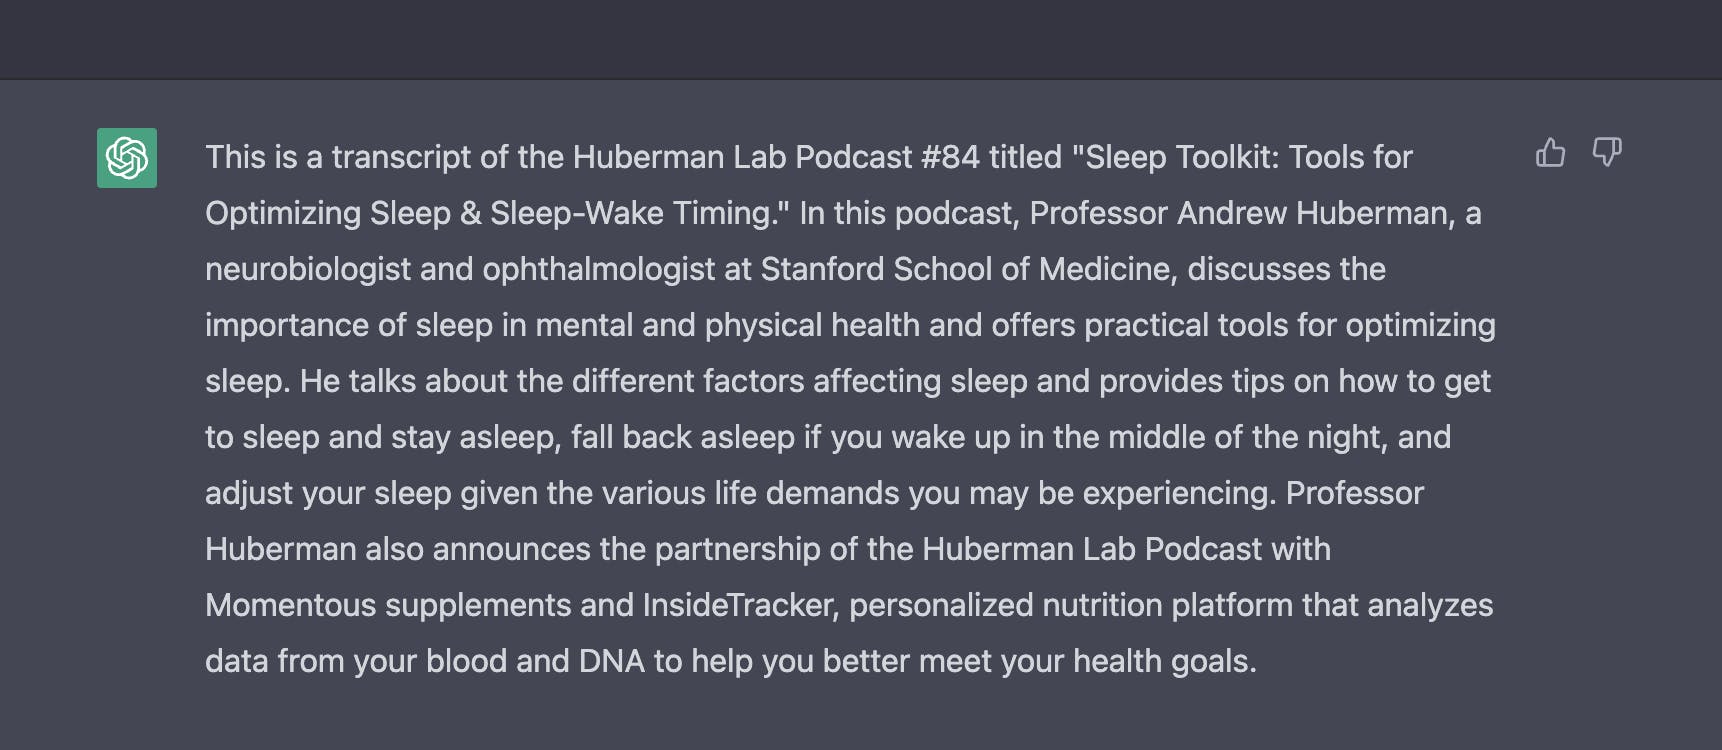
Task: Click the thumbs up feedback icon
Action: tap(1550, 153)
